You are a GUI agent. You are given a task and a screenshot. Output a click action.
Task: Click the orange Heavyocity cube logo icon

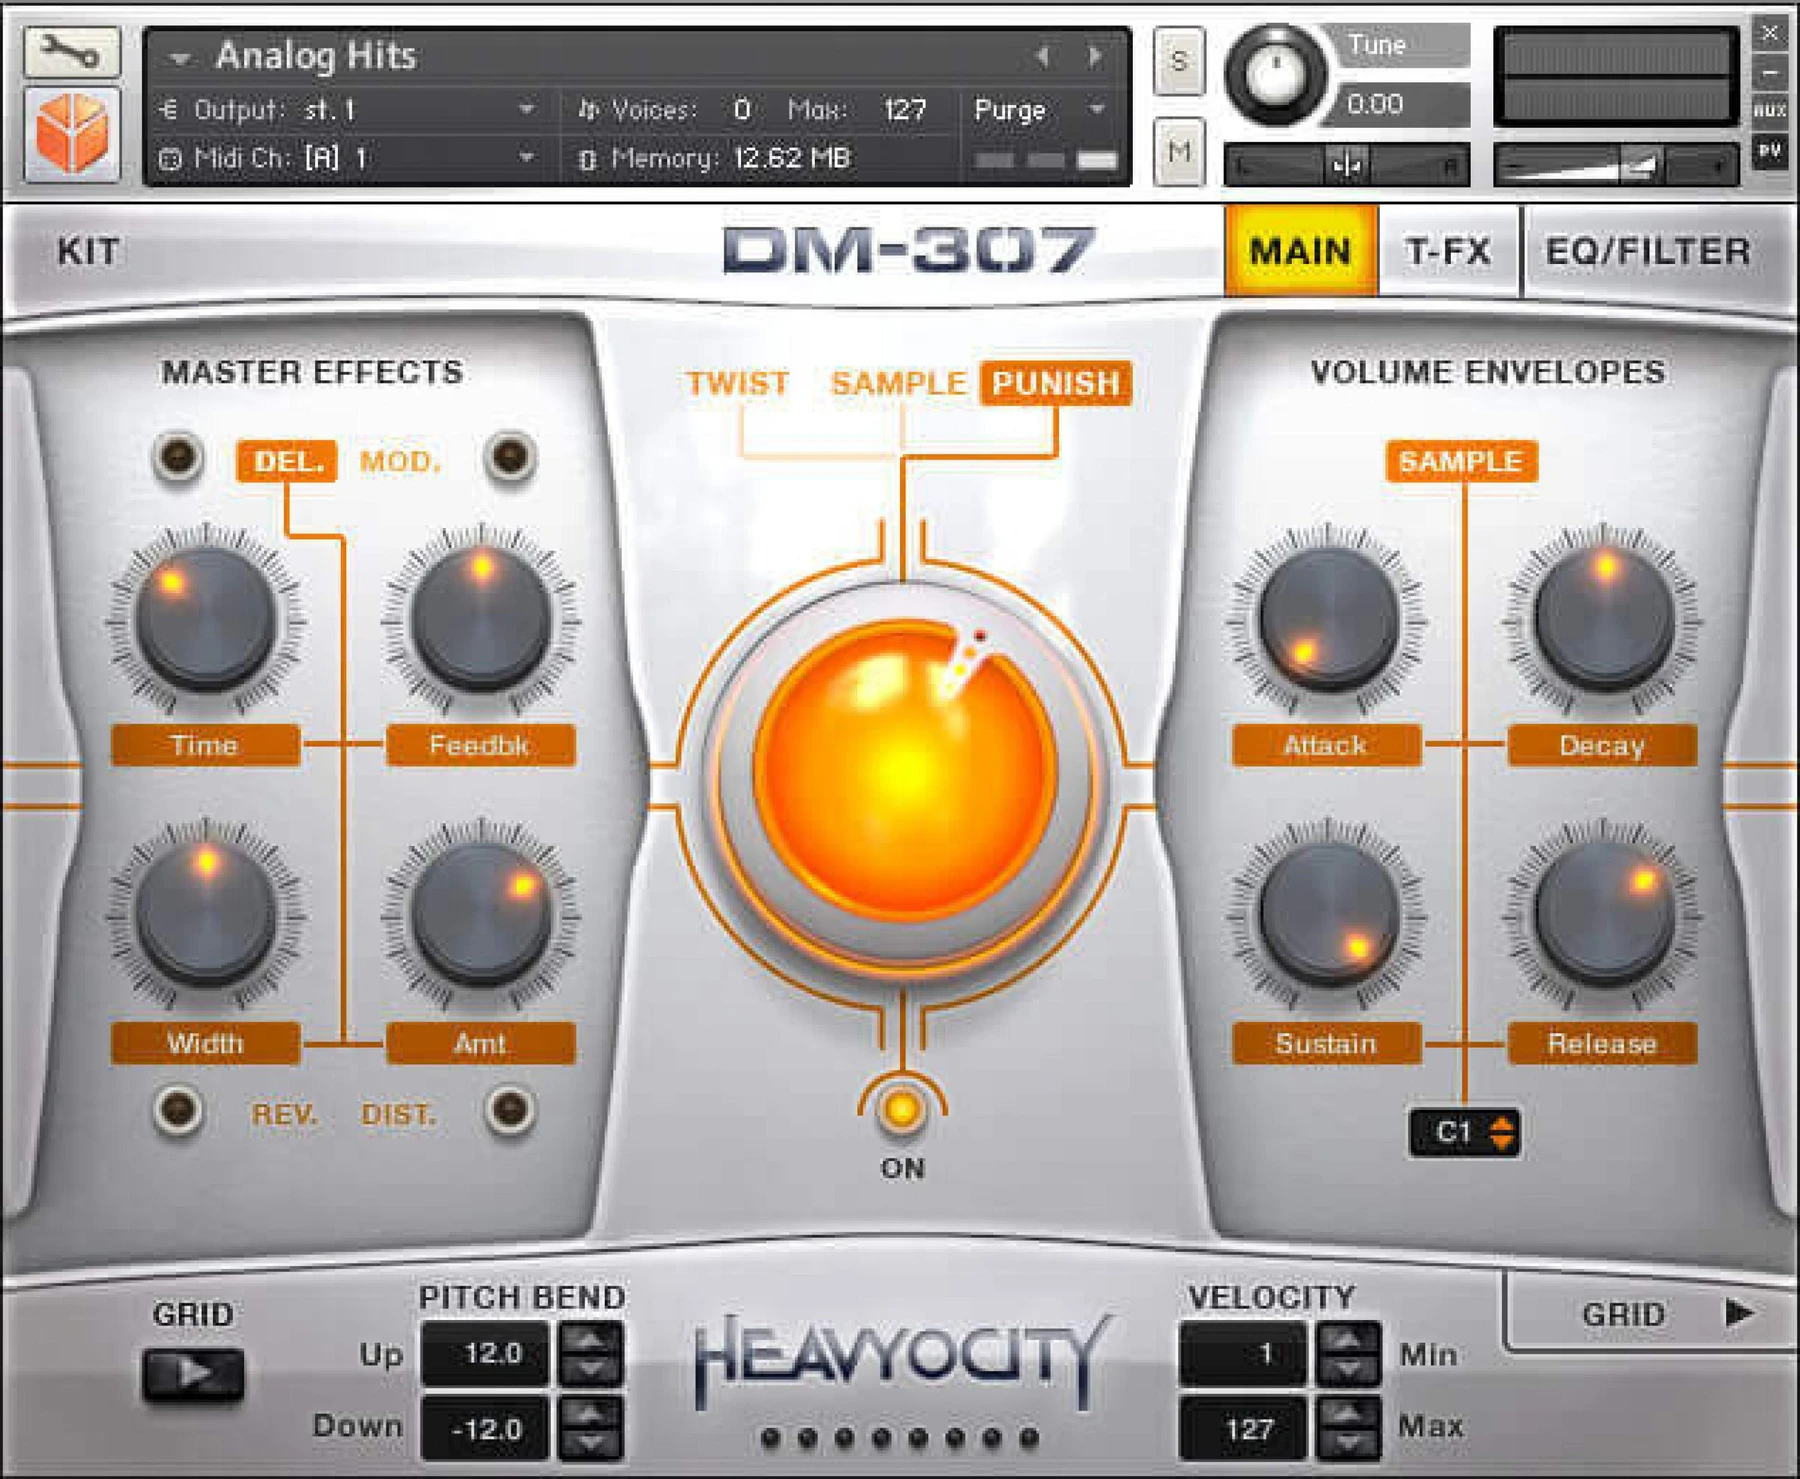click(x=72, y=134)
